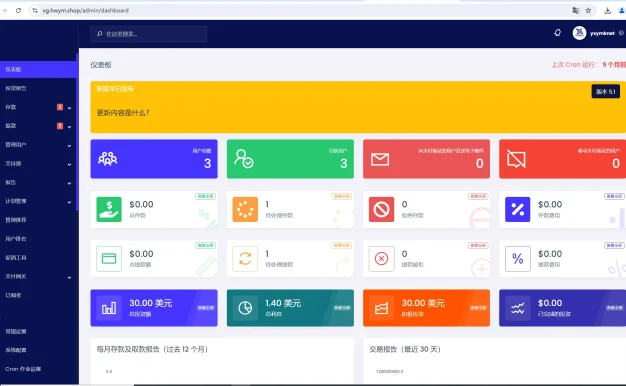Expand the 存款 sidebar menu chevron
Screen dimensions: 626x386
point(69,108)
